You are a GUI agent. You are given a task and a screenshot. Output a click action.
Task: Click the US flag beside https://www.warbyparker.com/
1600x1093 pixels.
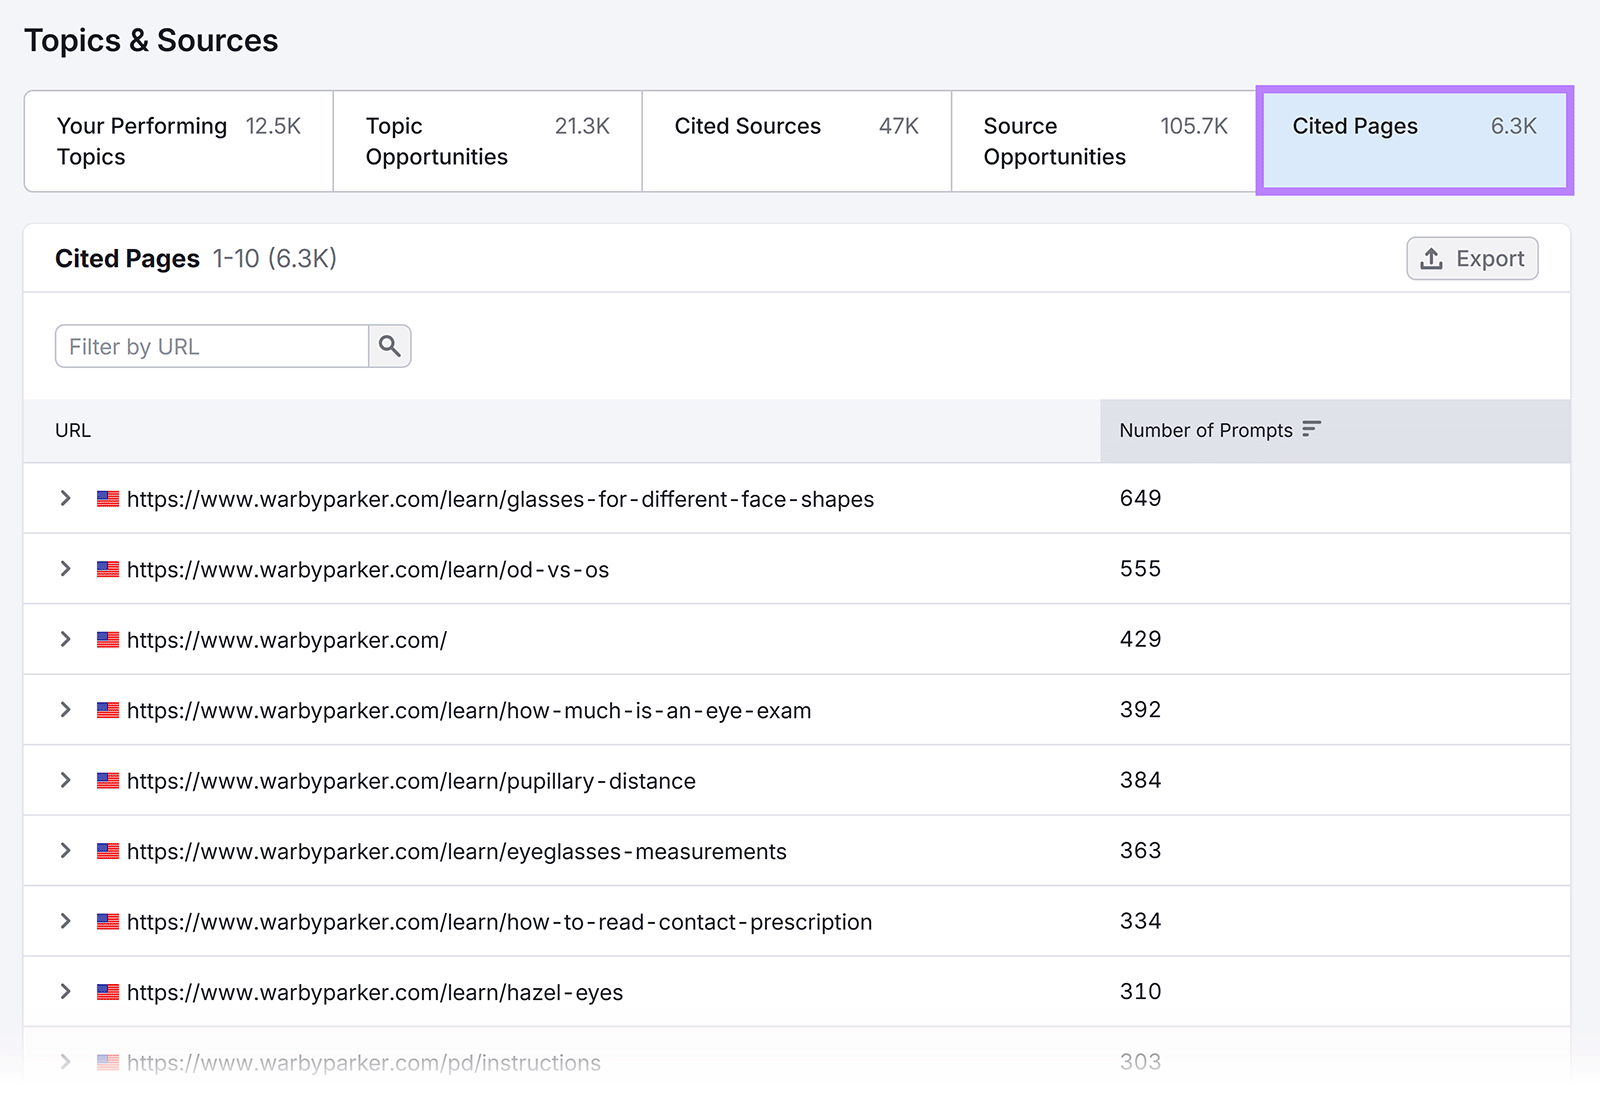coord(108,639)
